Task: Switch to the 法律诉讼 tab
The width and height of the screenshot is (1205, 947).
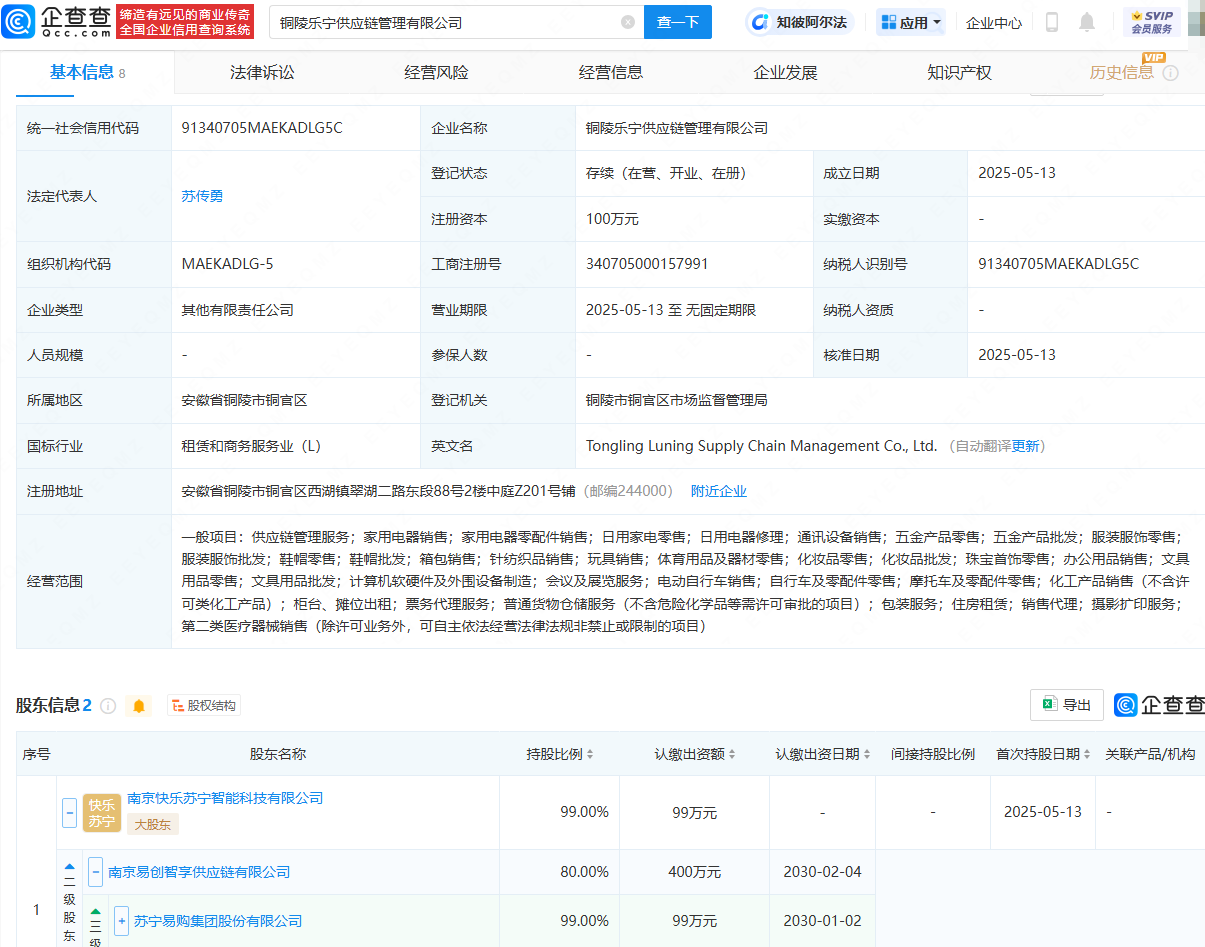Action: click(262, 73)
